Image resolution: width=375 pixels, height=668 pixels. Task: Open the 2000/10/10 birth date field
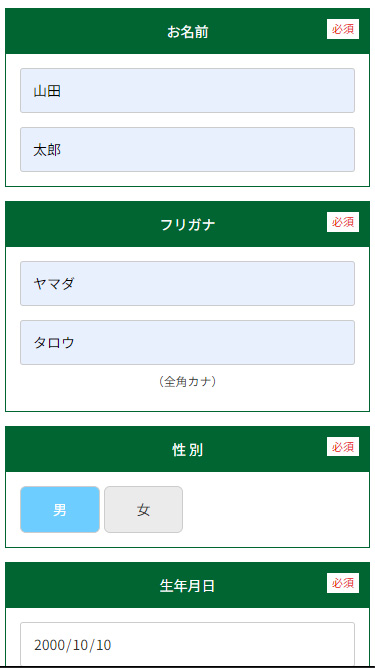coord(188,644)
